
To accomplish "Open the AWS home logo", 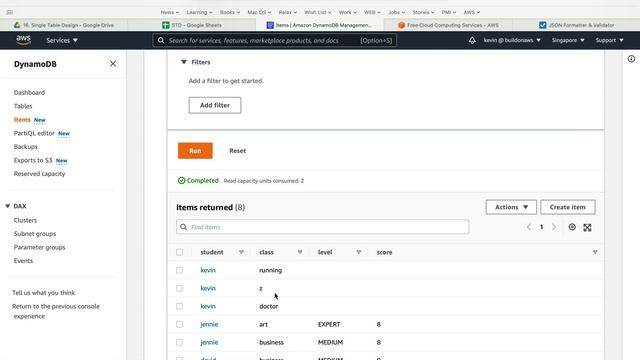I will (x=24, y=40).
